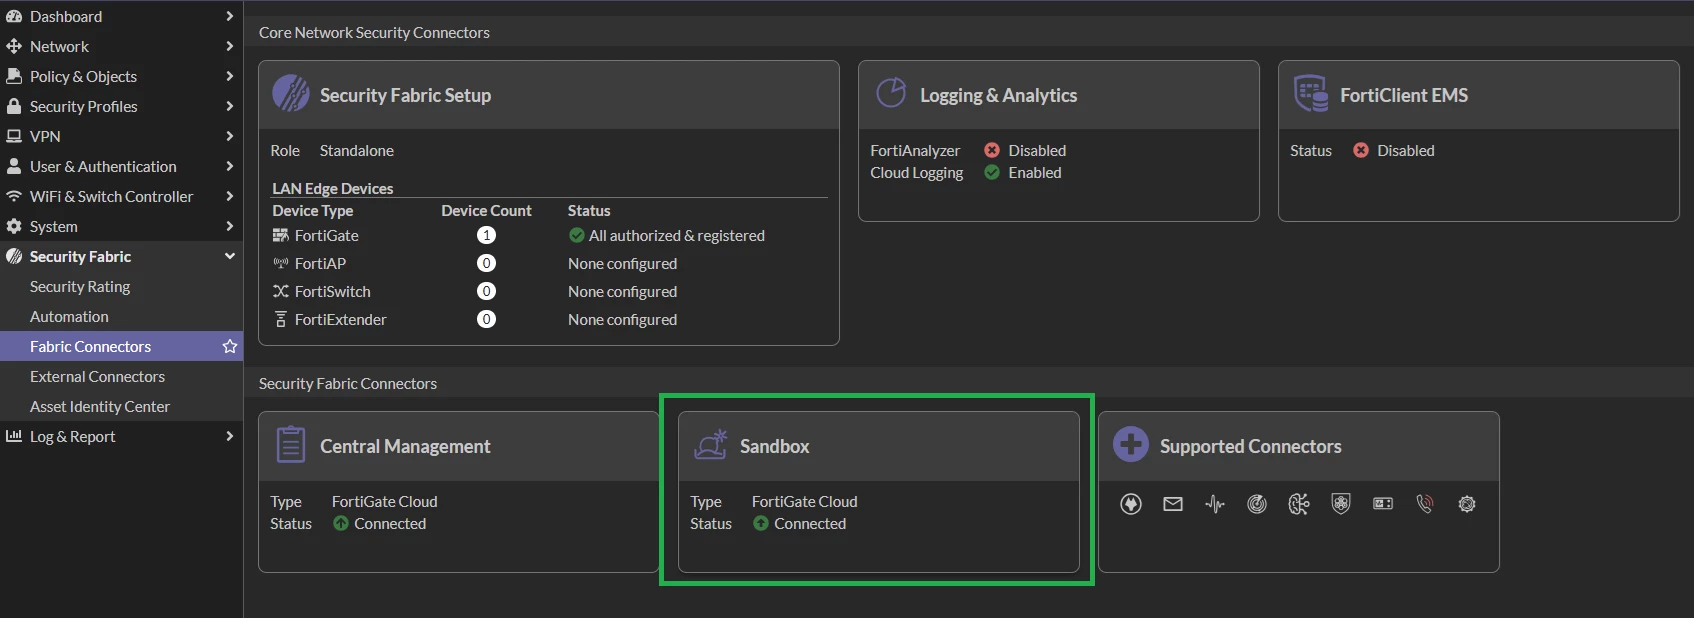
Task: Open the User & Authentication menu
Action: (x=121, y=166)
